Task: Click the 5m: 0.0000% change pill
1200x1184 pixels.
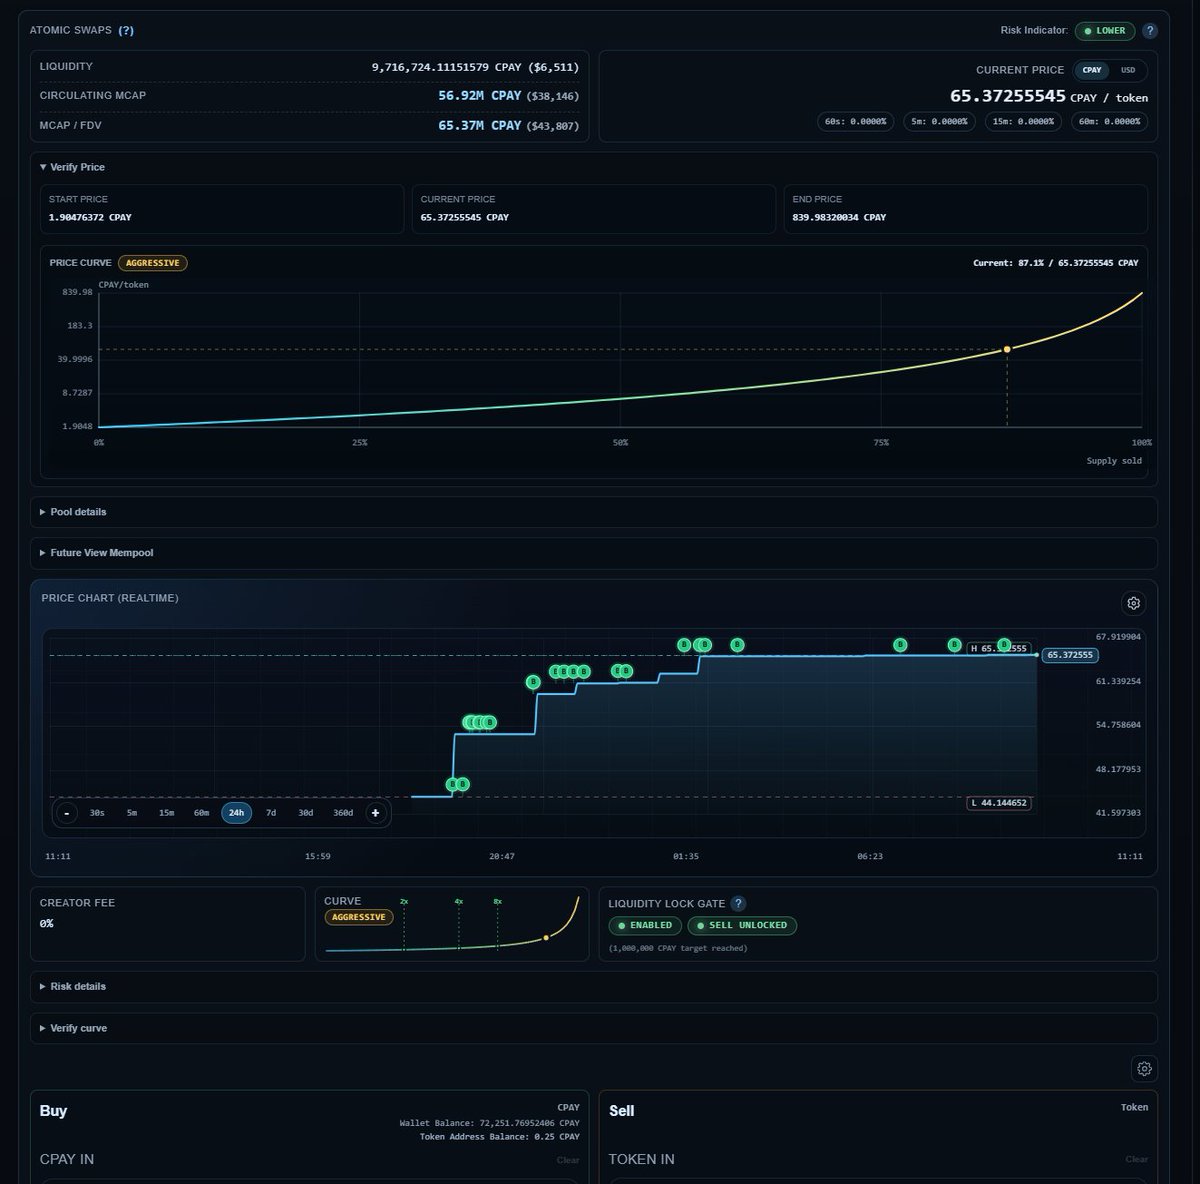Action: coord(939,121)
